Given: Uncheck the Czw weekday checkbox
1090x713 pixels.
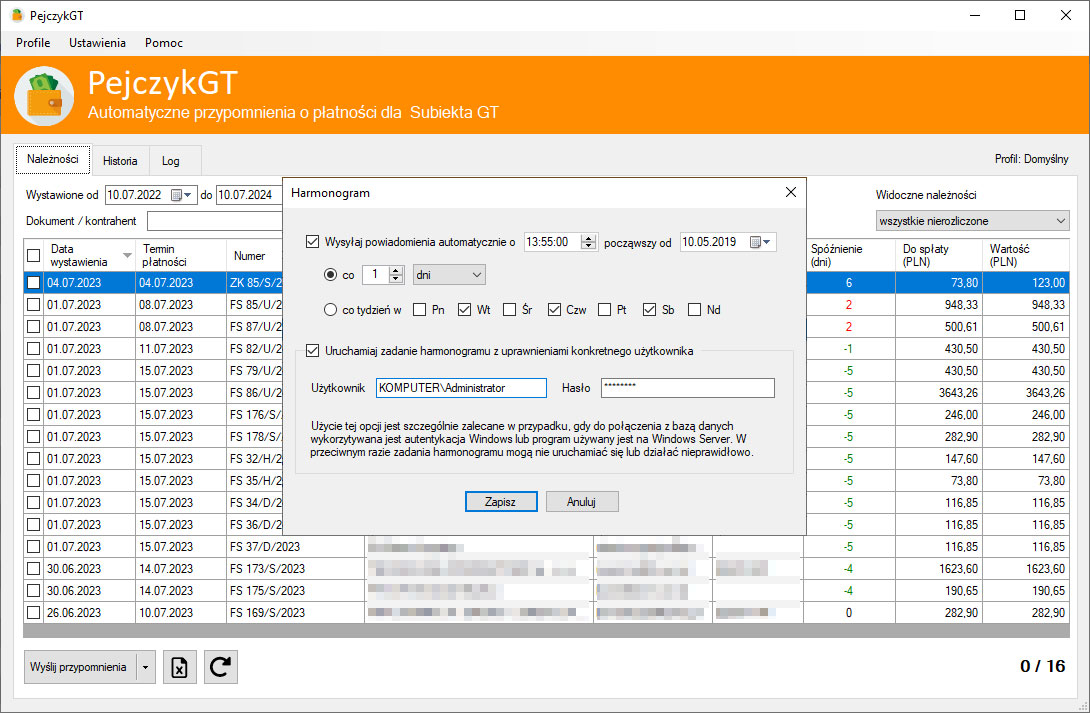Looking at the screenshot, I should [x=554, y=310].
